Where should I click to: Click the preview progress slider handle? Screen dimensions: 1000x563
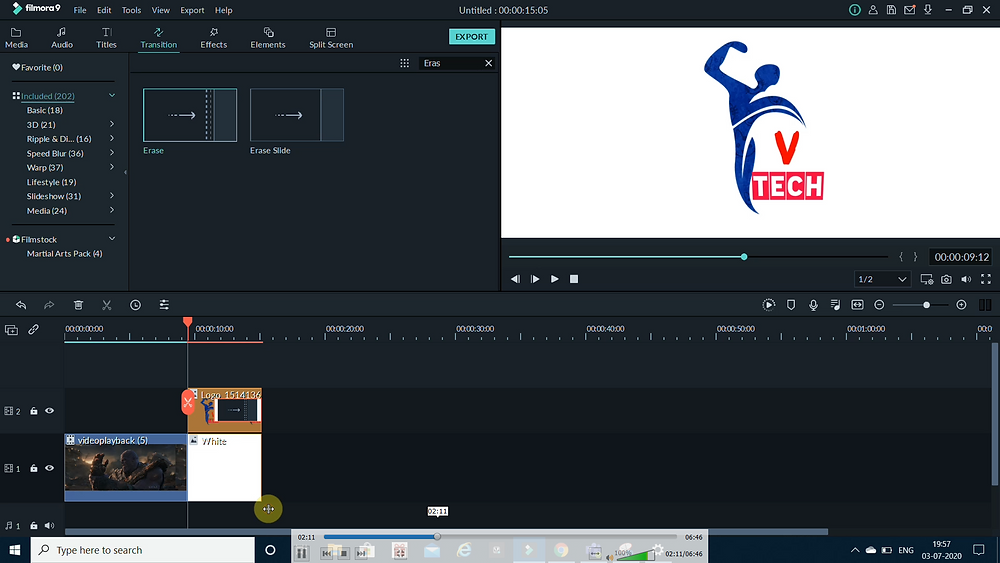click(744, 256)
